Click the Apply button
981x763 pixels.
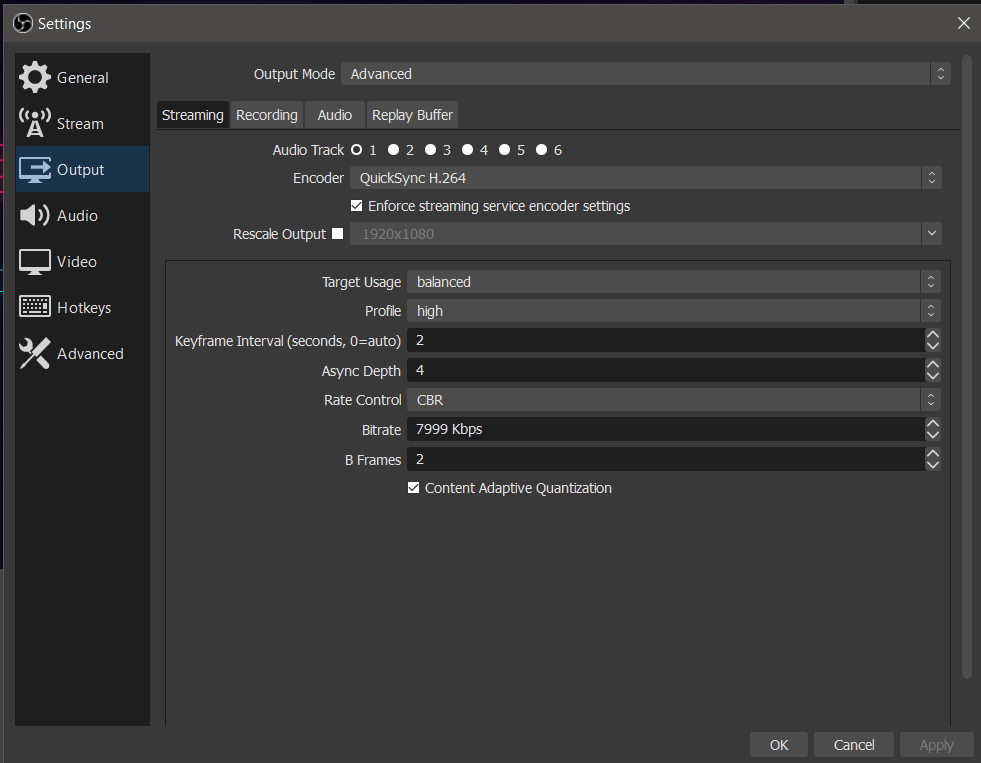coord(937,745)
